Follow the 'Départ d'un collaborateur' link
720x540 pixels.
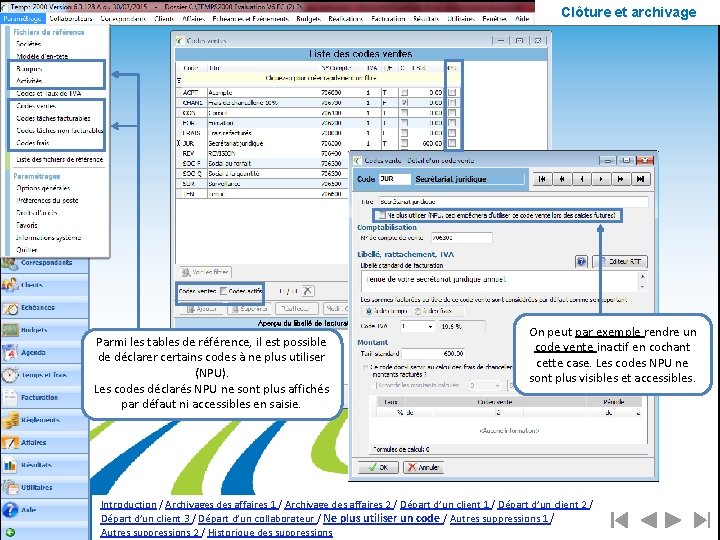coord(256,519)
